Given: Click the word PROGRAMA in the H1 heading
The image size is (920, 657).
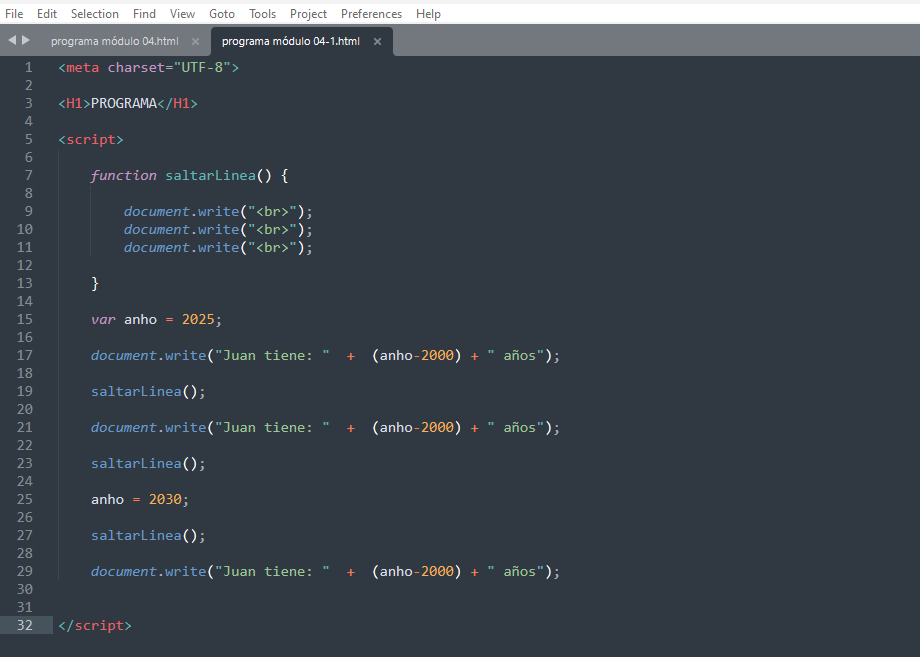Looking at the screenshot, I should 124,103.
